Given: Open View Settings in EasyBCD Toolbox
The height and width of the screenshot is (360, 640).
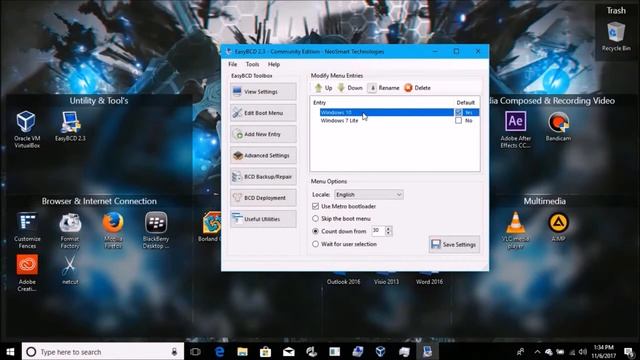Looking at the screenshot, I should tap(263, 91).
